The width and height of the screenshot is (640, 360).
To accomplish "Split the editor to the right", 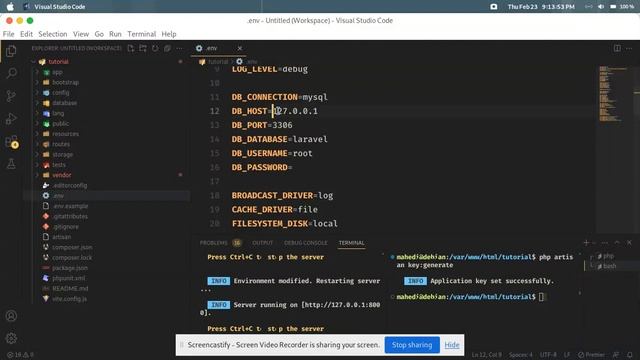I will click(x=617, y=48).
